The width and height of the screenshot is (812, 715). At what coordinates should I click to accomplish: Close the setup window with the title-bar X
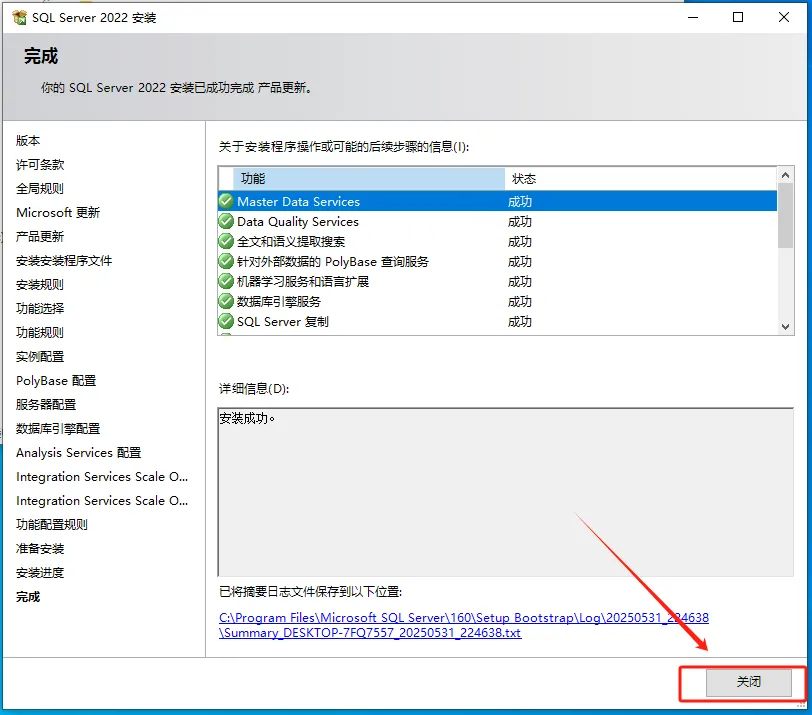click(x=784, y=17)
